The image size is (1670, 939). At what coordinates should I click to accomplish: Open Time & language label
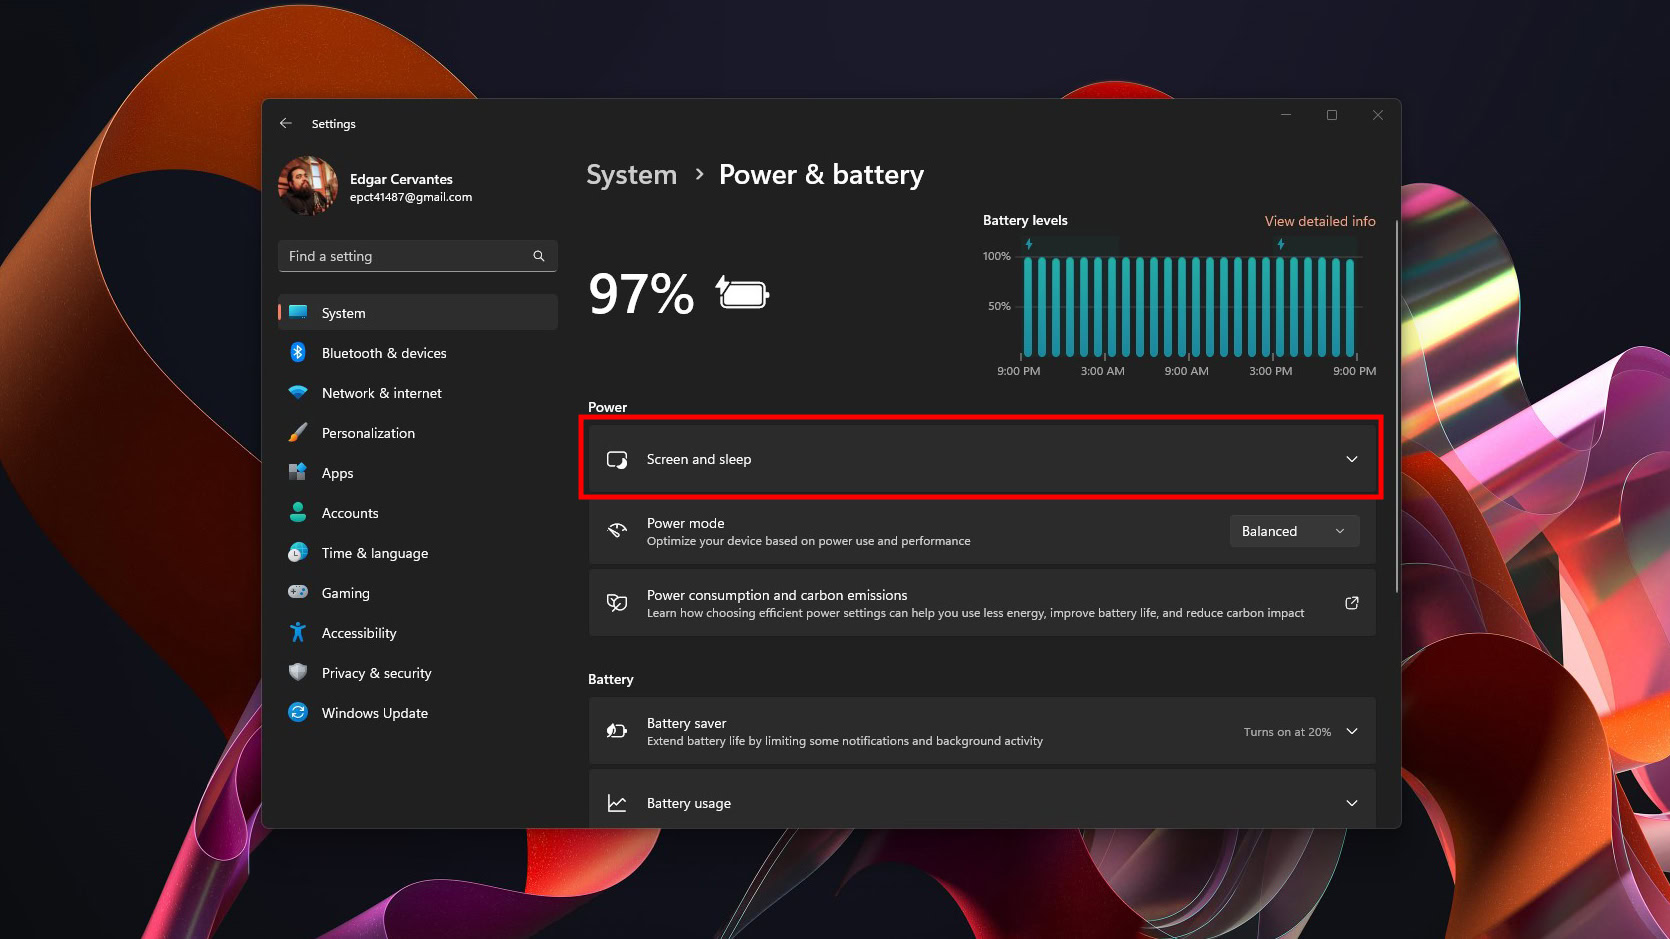pos(375,553)
